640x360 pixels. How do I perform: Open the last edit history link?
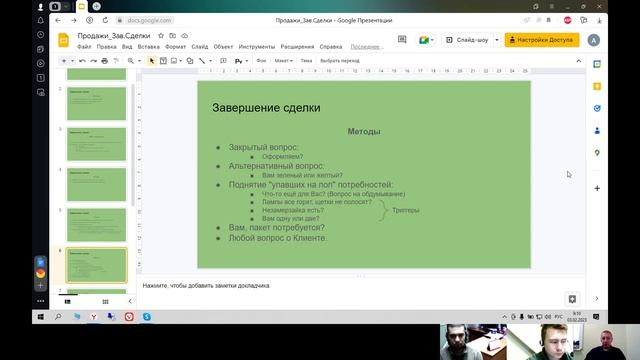pyautogui.click(x=366, y=47)
